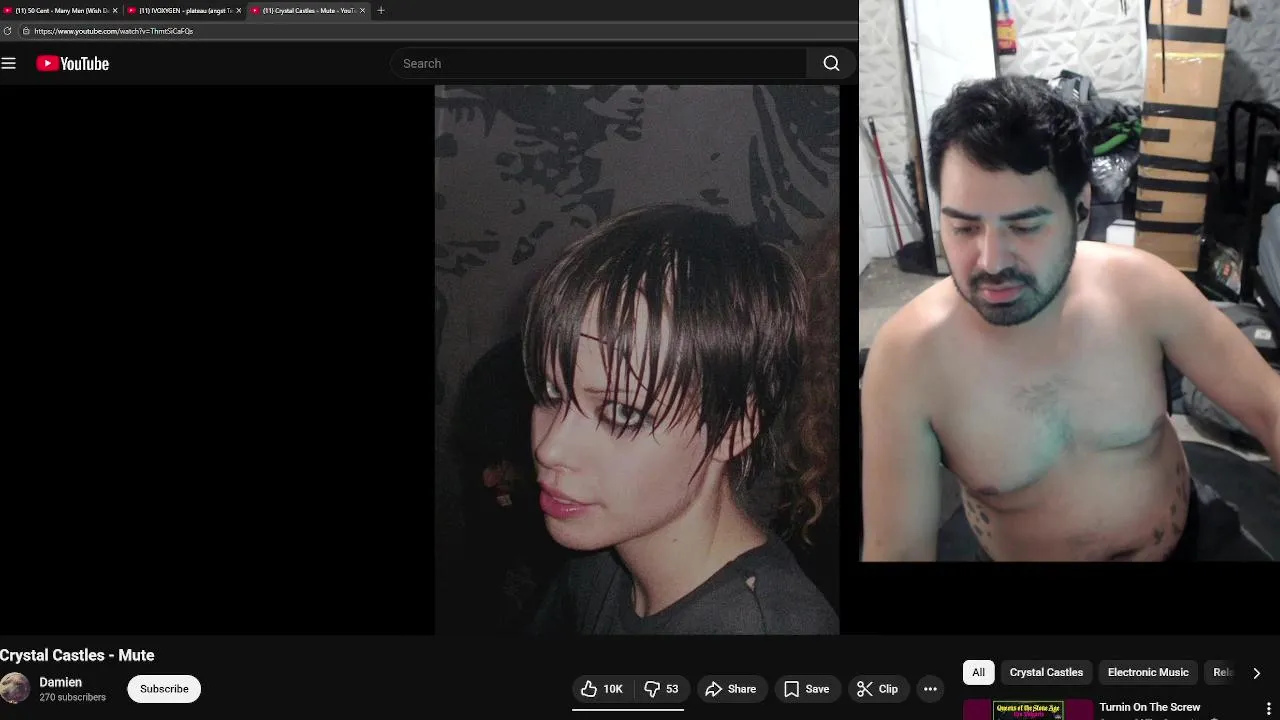The height and width of the screenshot is (720, 1280).
Task: Close the Crystal Castles - Mute tab
Action: (362, 10)
